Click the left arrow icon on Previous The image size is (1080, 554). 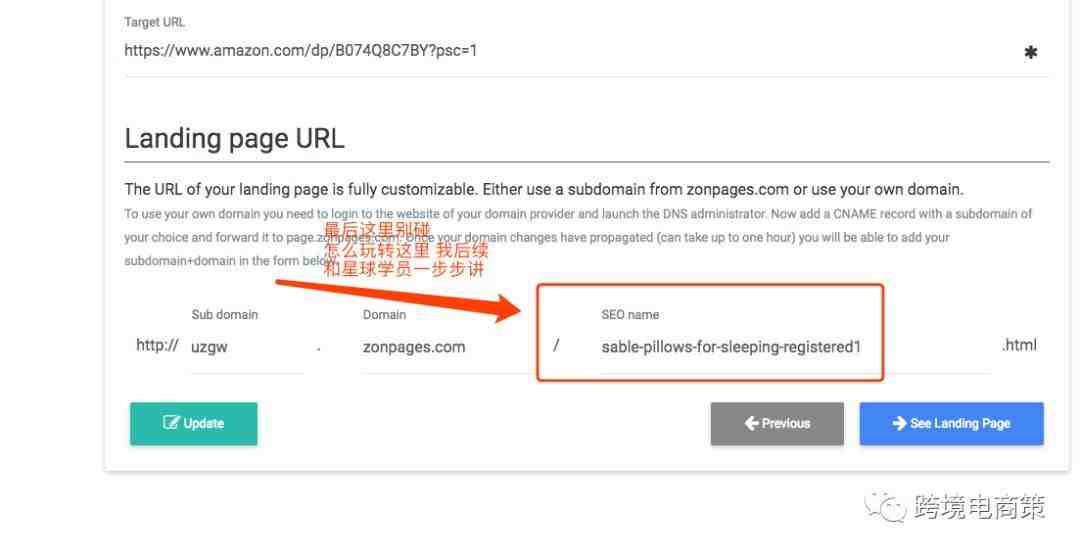coord(751,423)
